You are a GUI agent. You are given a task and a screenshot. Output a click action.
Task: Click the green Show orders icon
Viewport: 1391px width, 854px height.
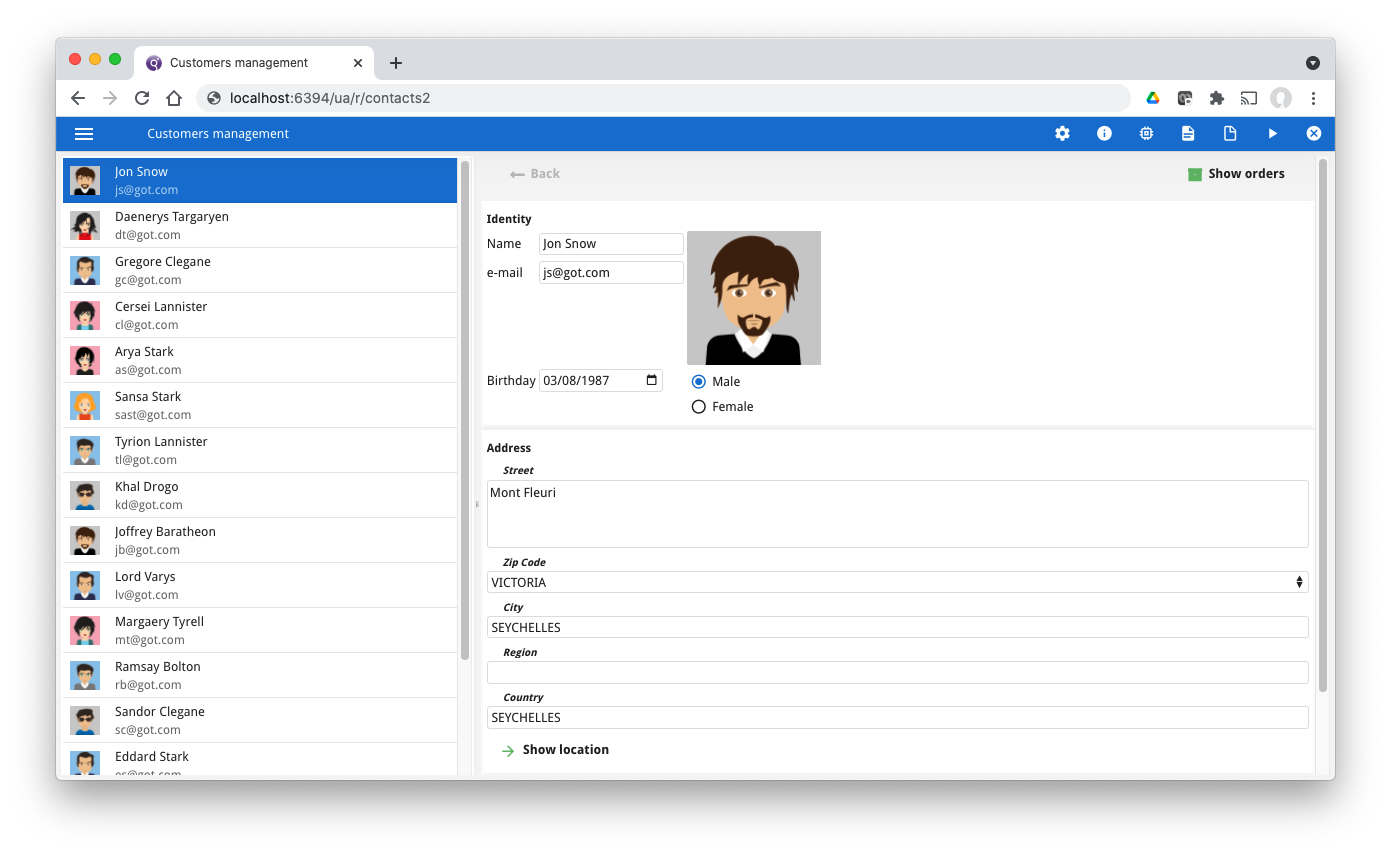coord(1195,173)
